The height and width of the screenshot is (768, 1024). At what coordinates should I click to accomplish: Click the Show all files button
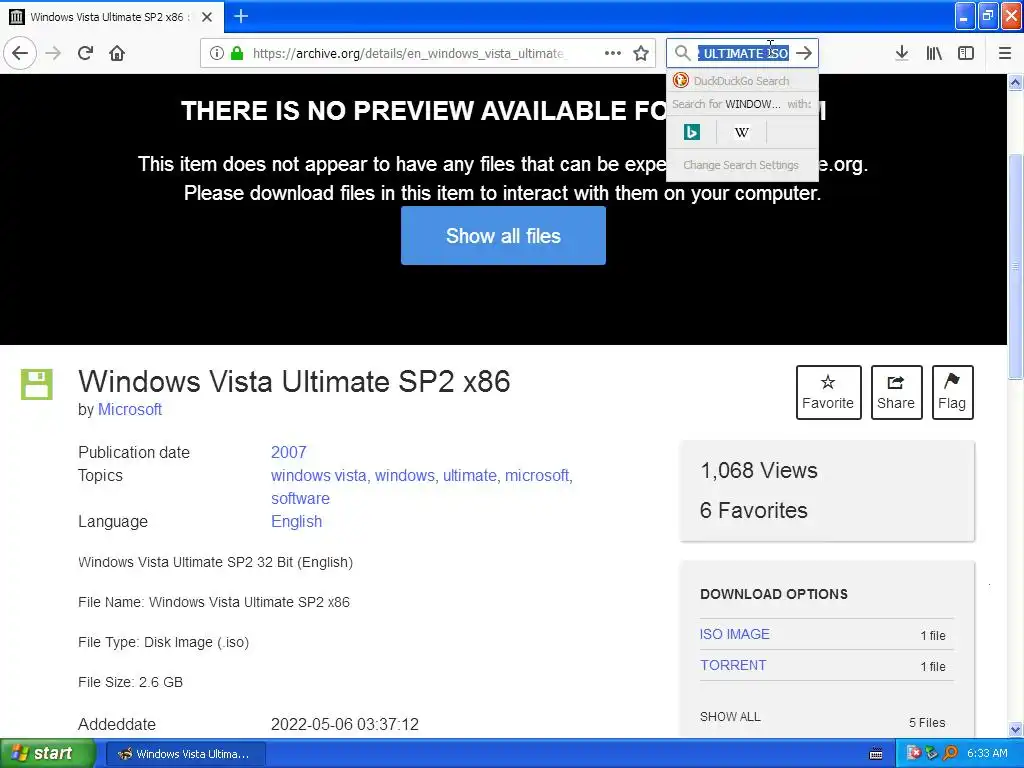tap(503, 236)
